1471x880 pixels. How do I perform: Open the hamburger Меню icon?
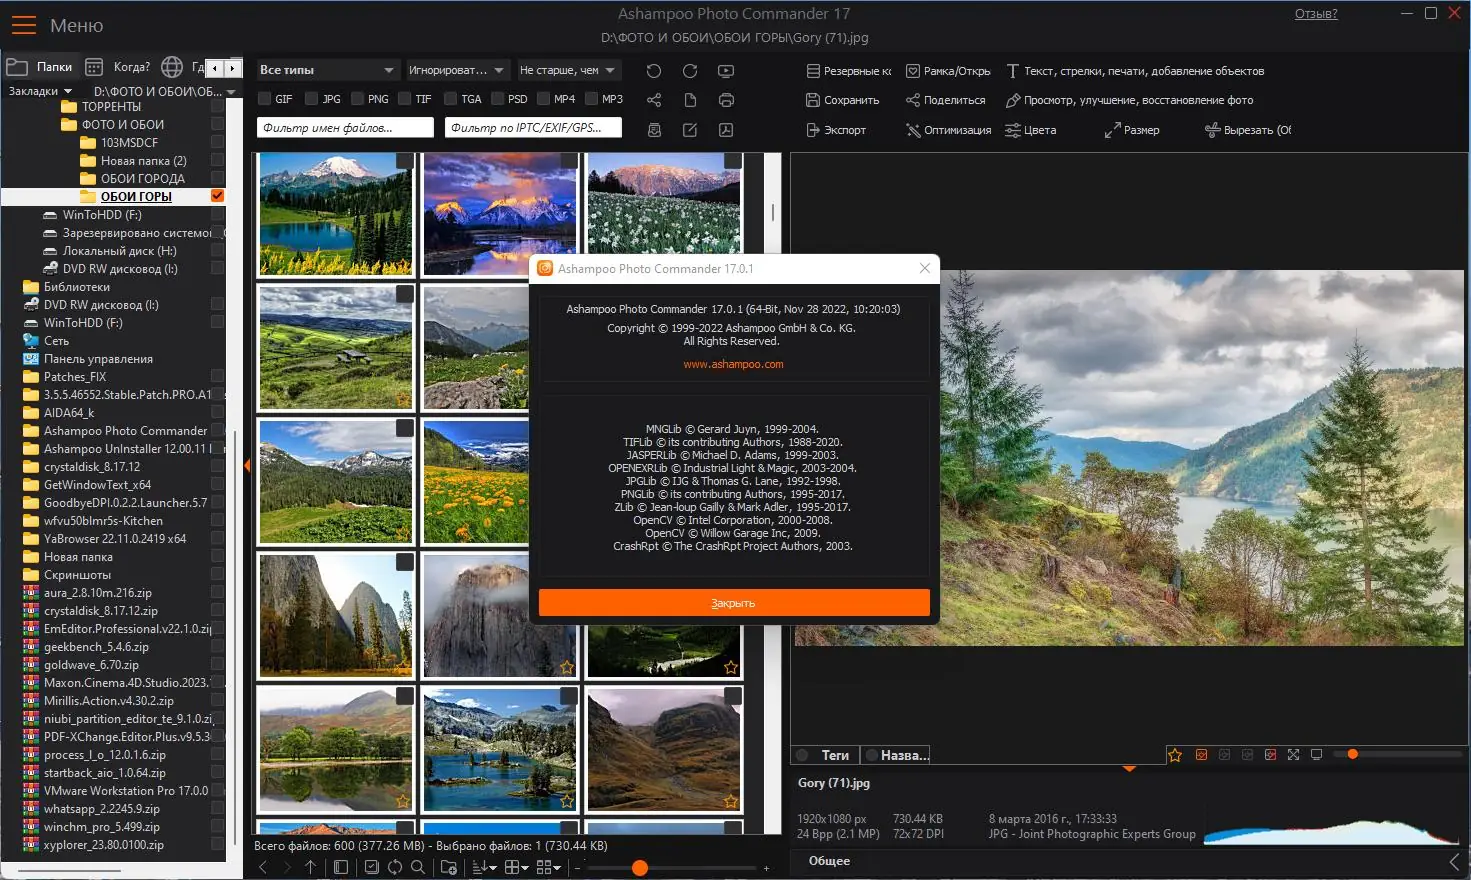[x=23, y=25]
